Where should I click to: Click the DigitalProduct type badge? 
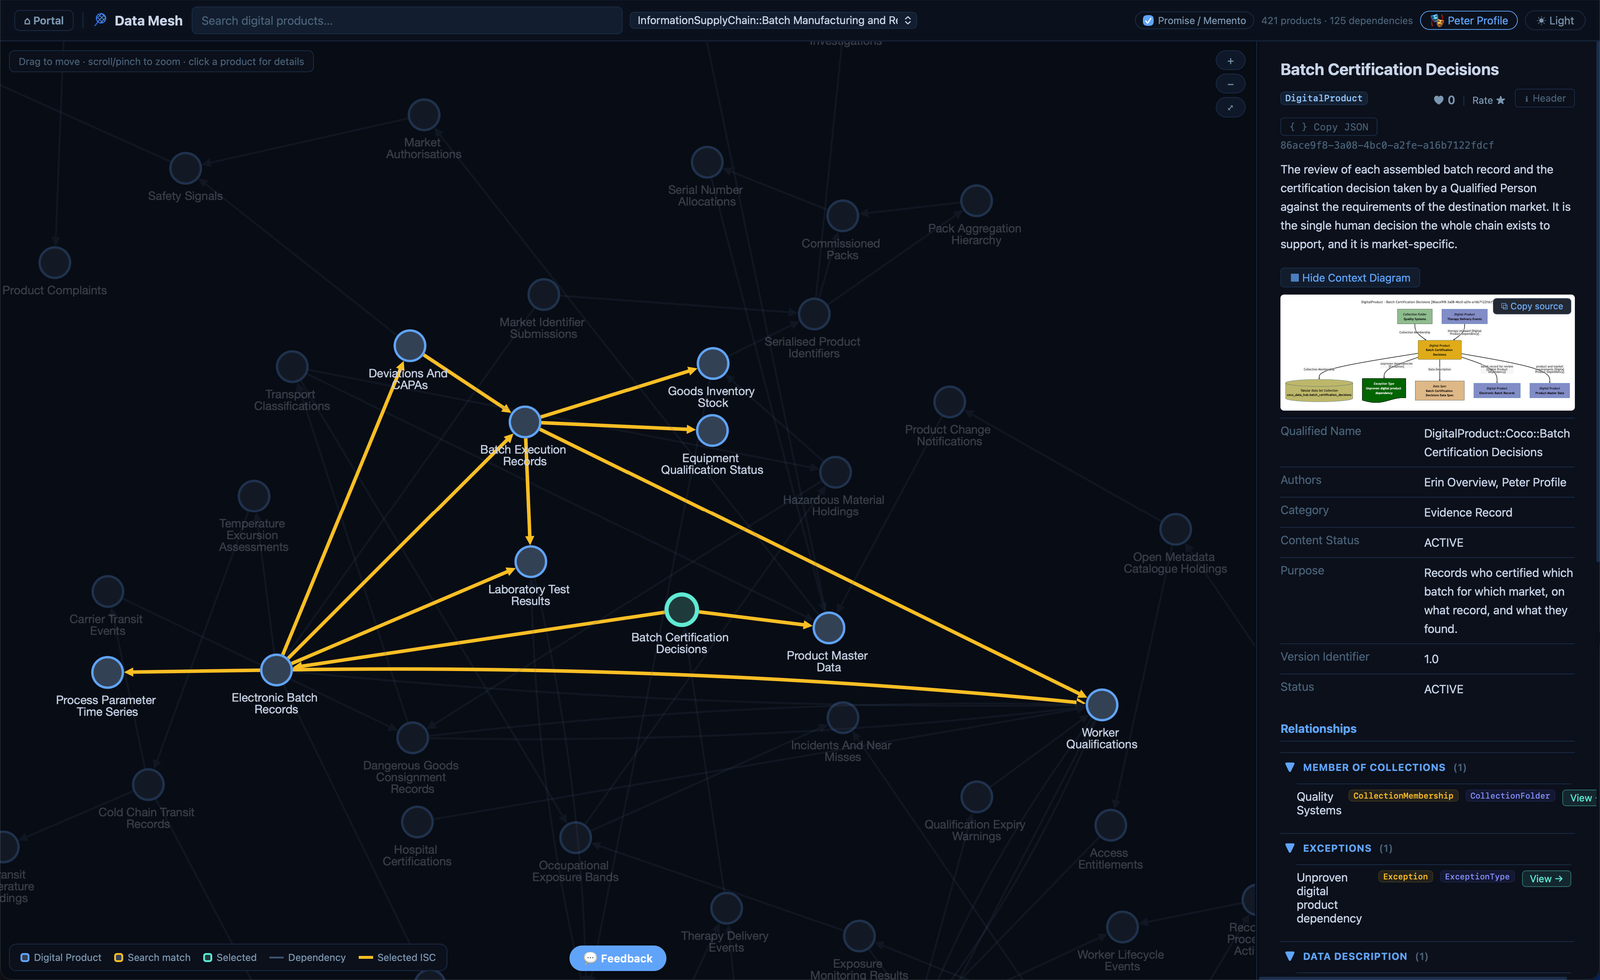(1323, 98)
